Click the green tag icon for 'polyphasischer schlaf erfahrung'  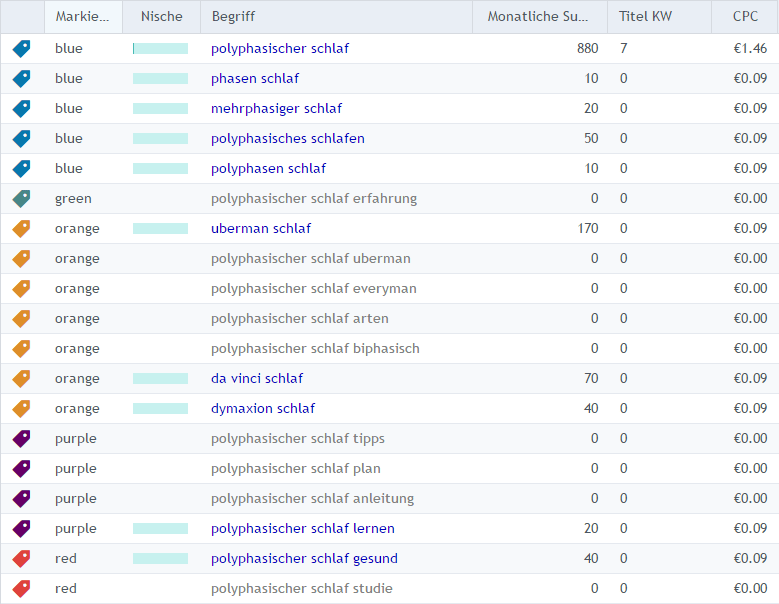pyautogui.click(x=21, y=199)
